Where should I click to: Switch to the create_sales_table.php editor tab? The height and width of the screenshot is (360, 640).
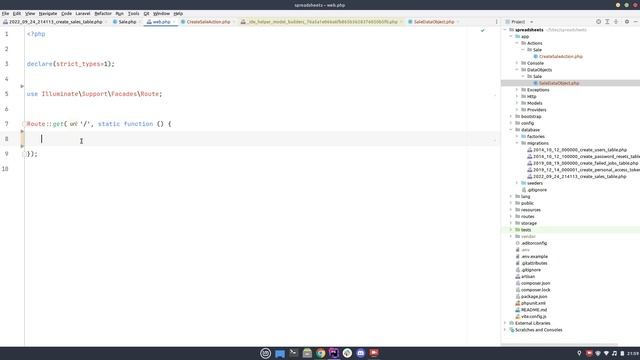pyautogui.click(x=55, y=22)
